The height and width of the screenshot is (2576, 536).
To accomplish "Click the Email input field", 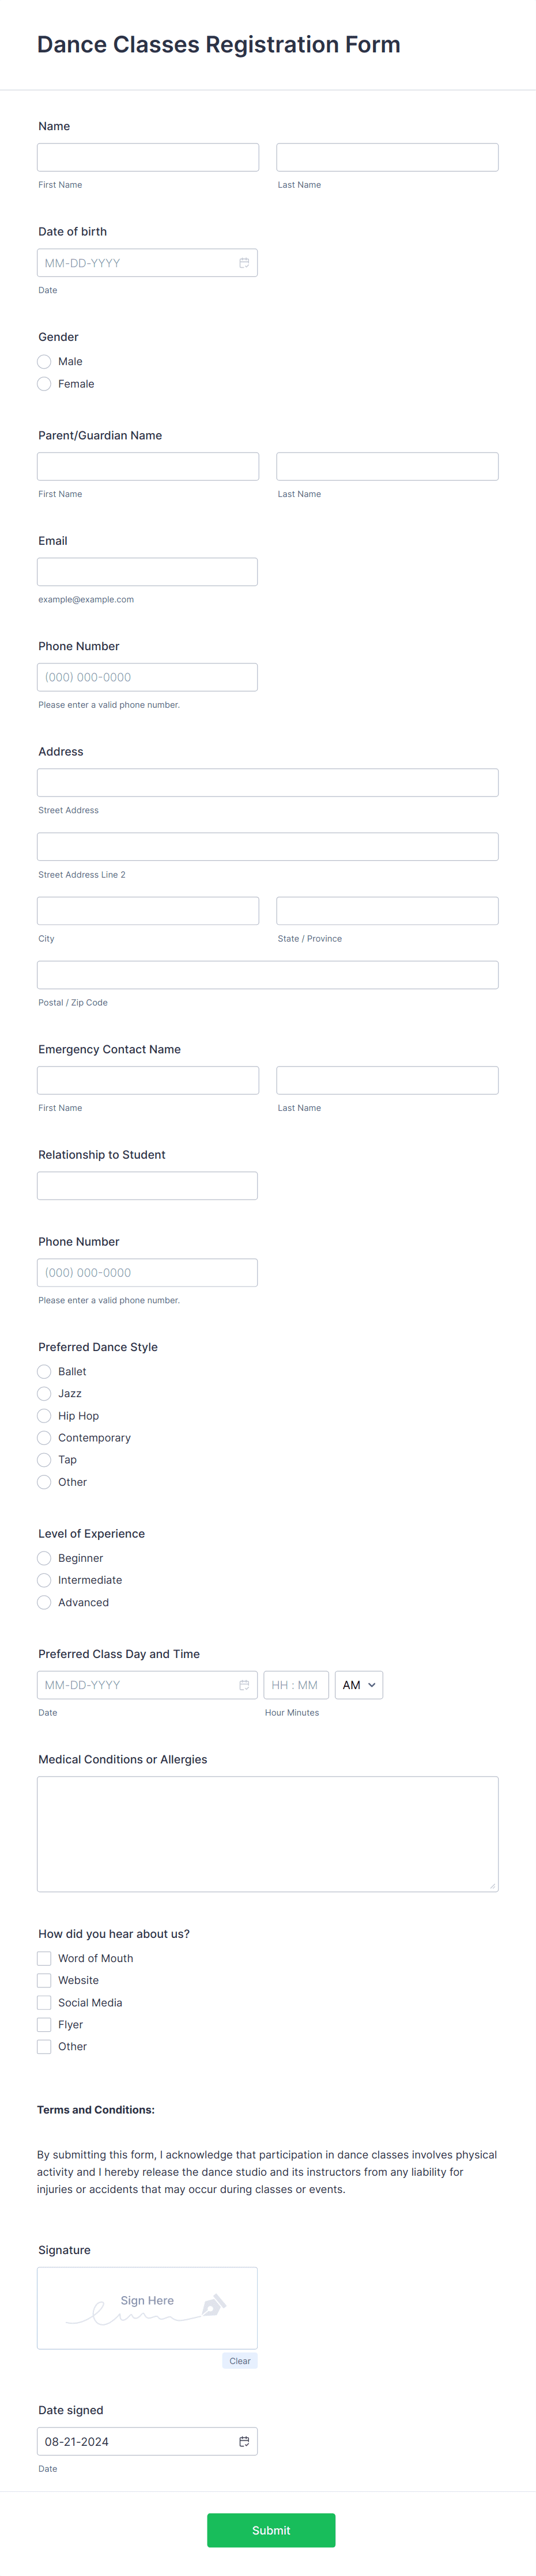I will point(147,571).
